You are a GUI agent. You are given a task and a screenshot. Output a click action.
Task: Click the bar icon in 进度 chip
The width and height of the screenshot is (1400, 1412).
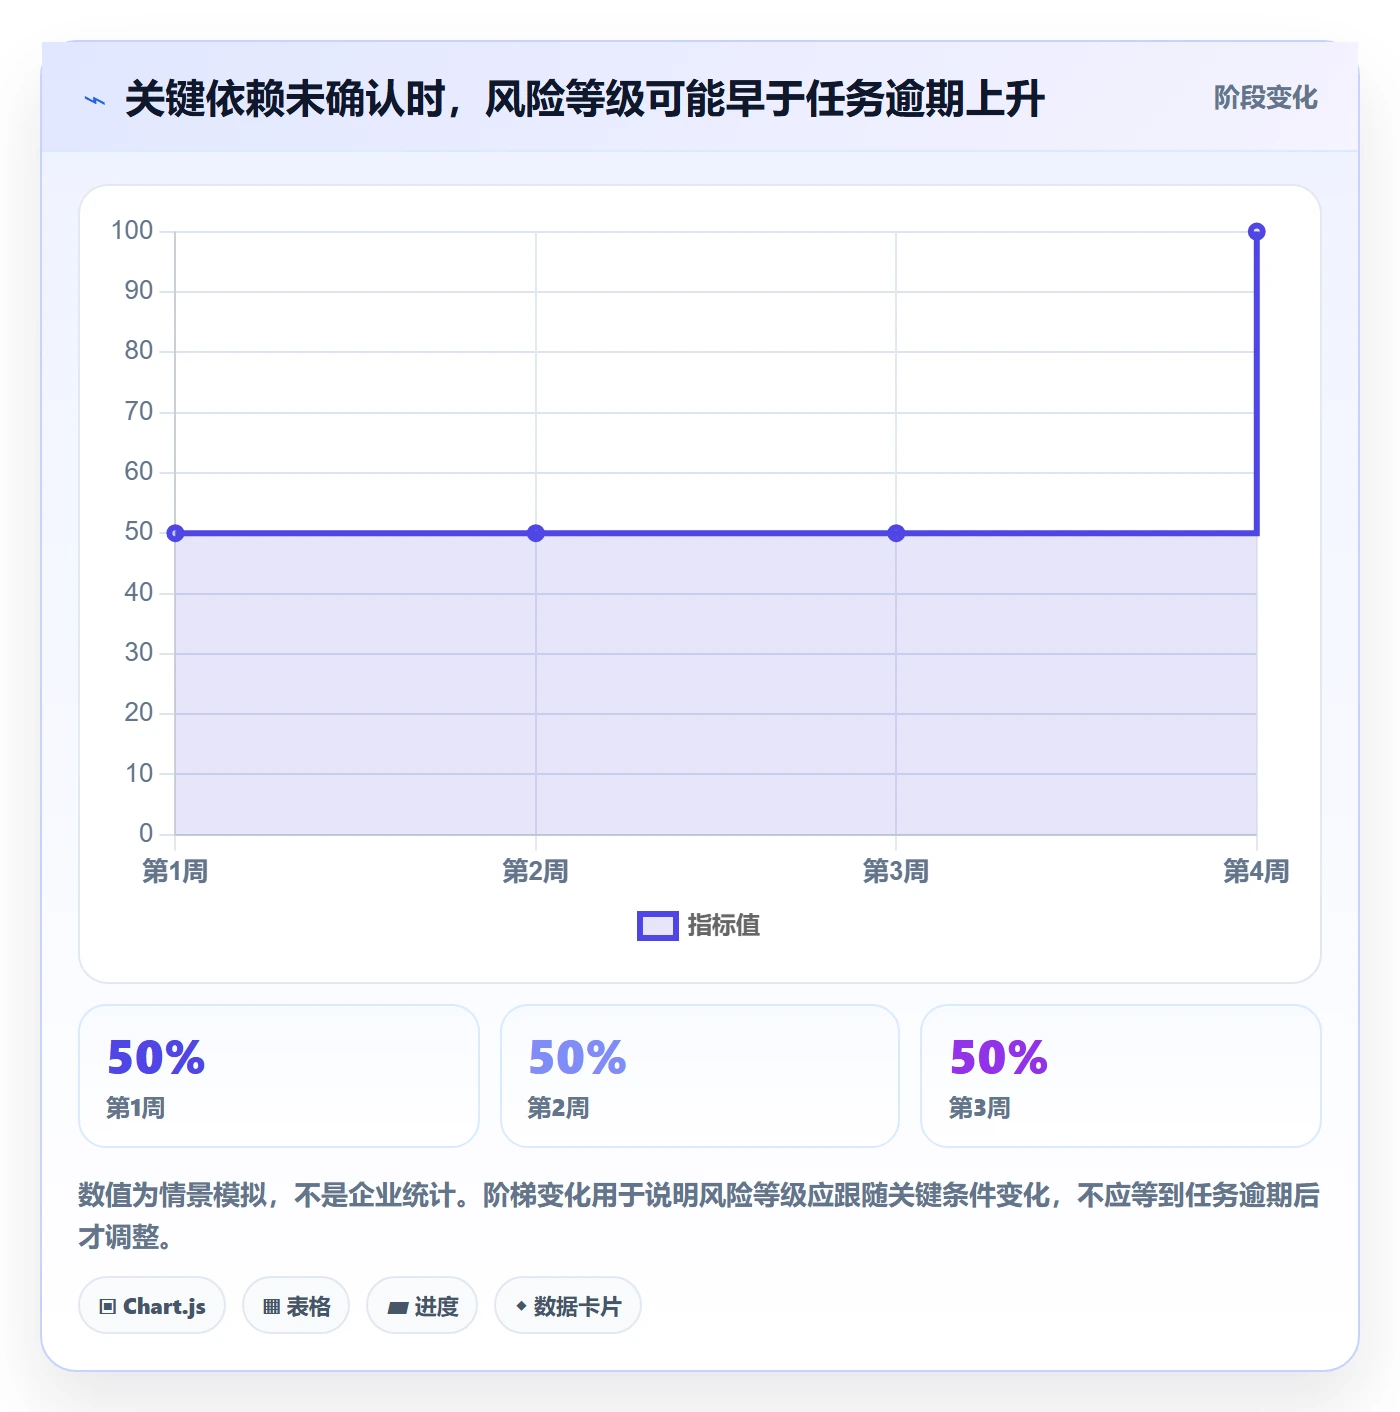pos(398,1308)
